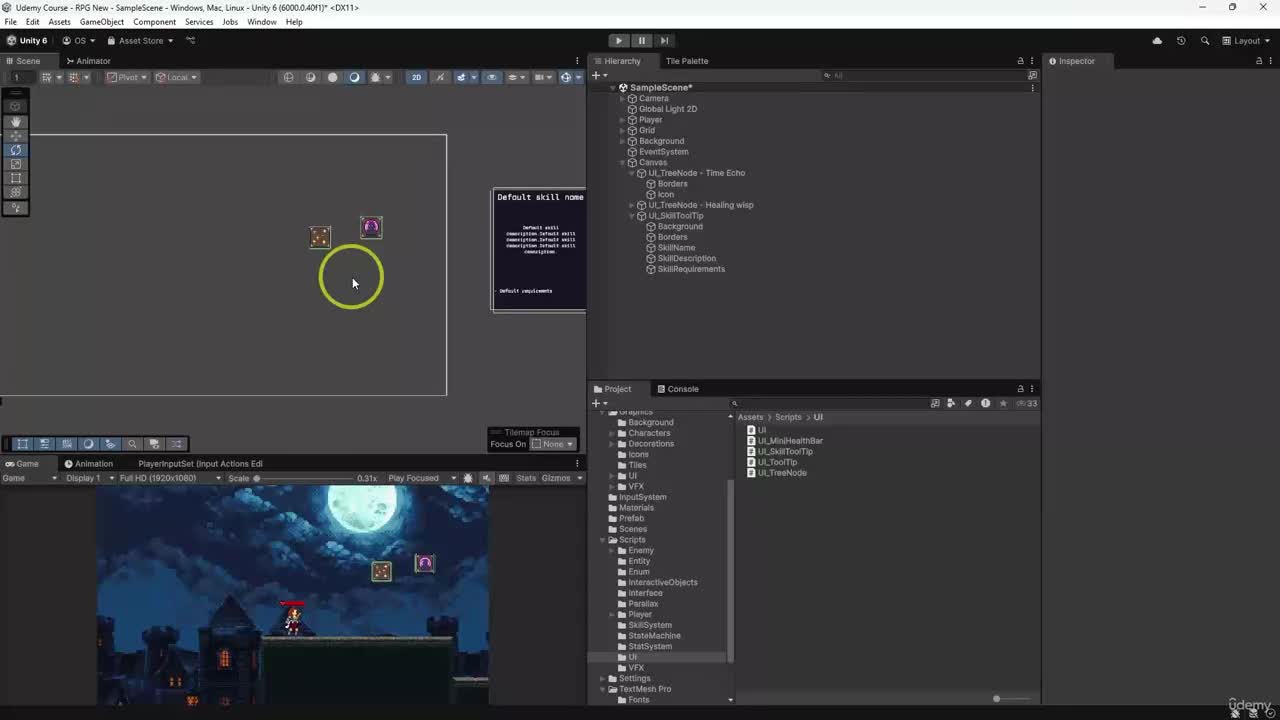Viewport: 1280px width, 720px height.
Task: Select the combined Transform tool
Action: (x=15, y=192)
